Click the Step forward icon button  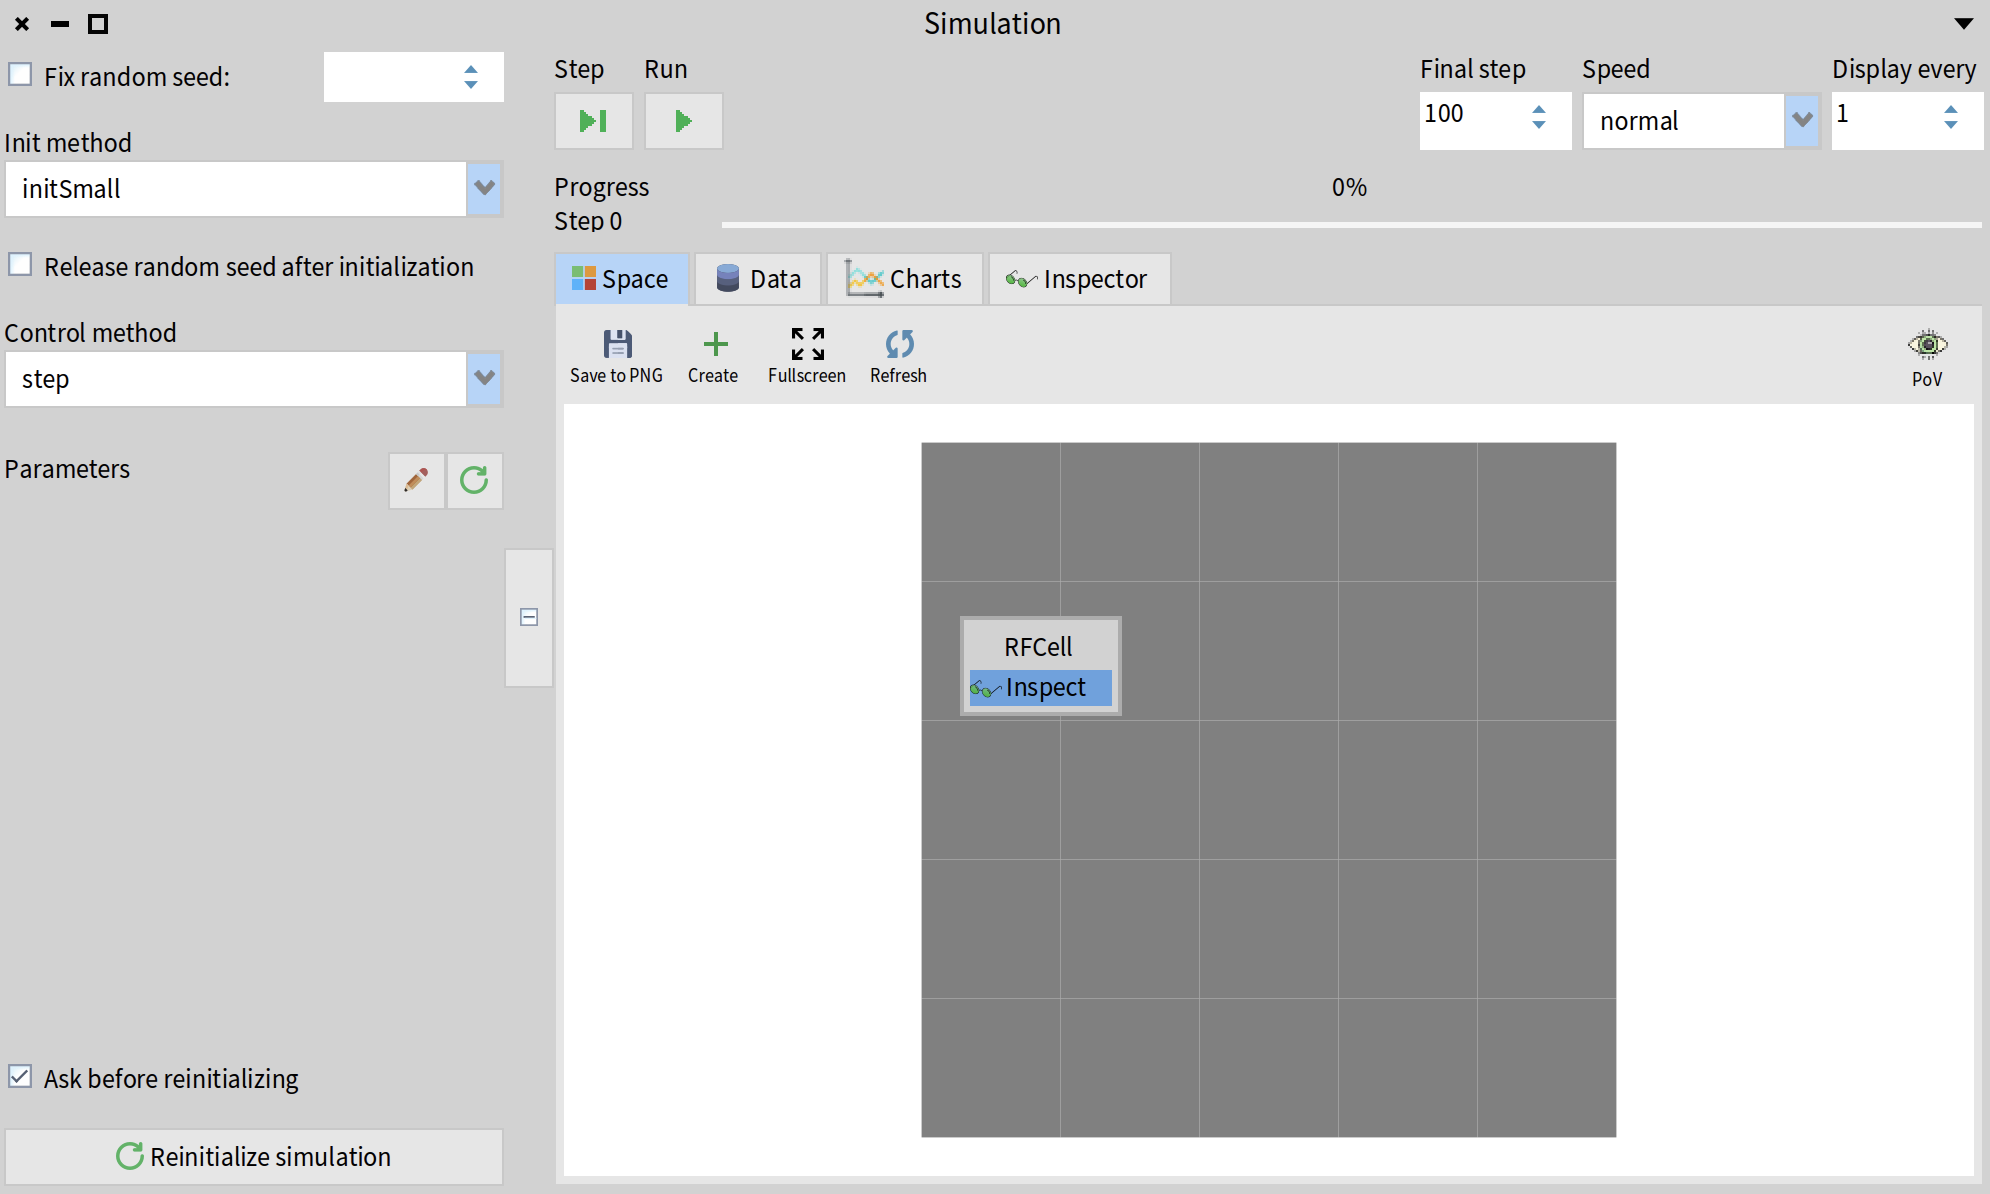593,121
